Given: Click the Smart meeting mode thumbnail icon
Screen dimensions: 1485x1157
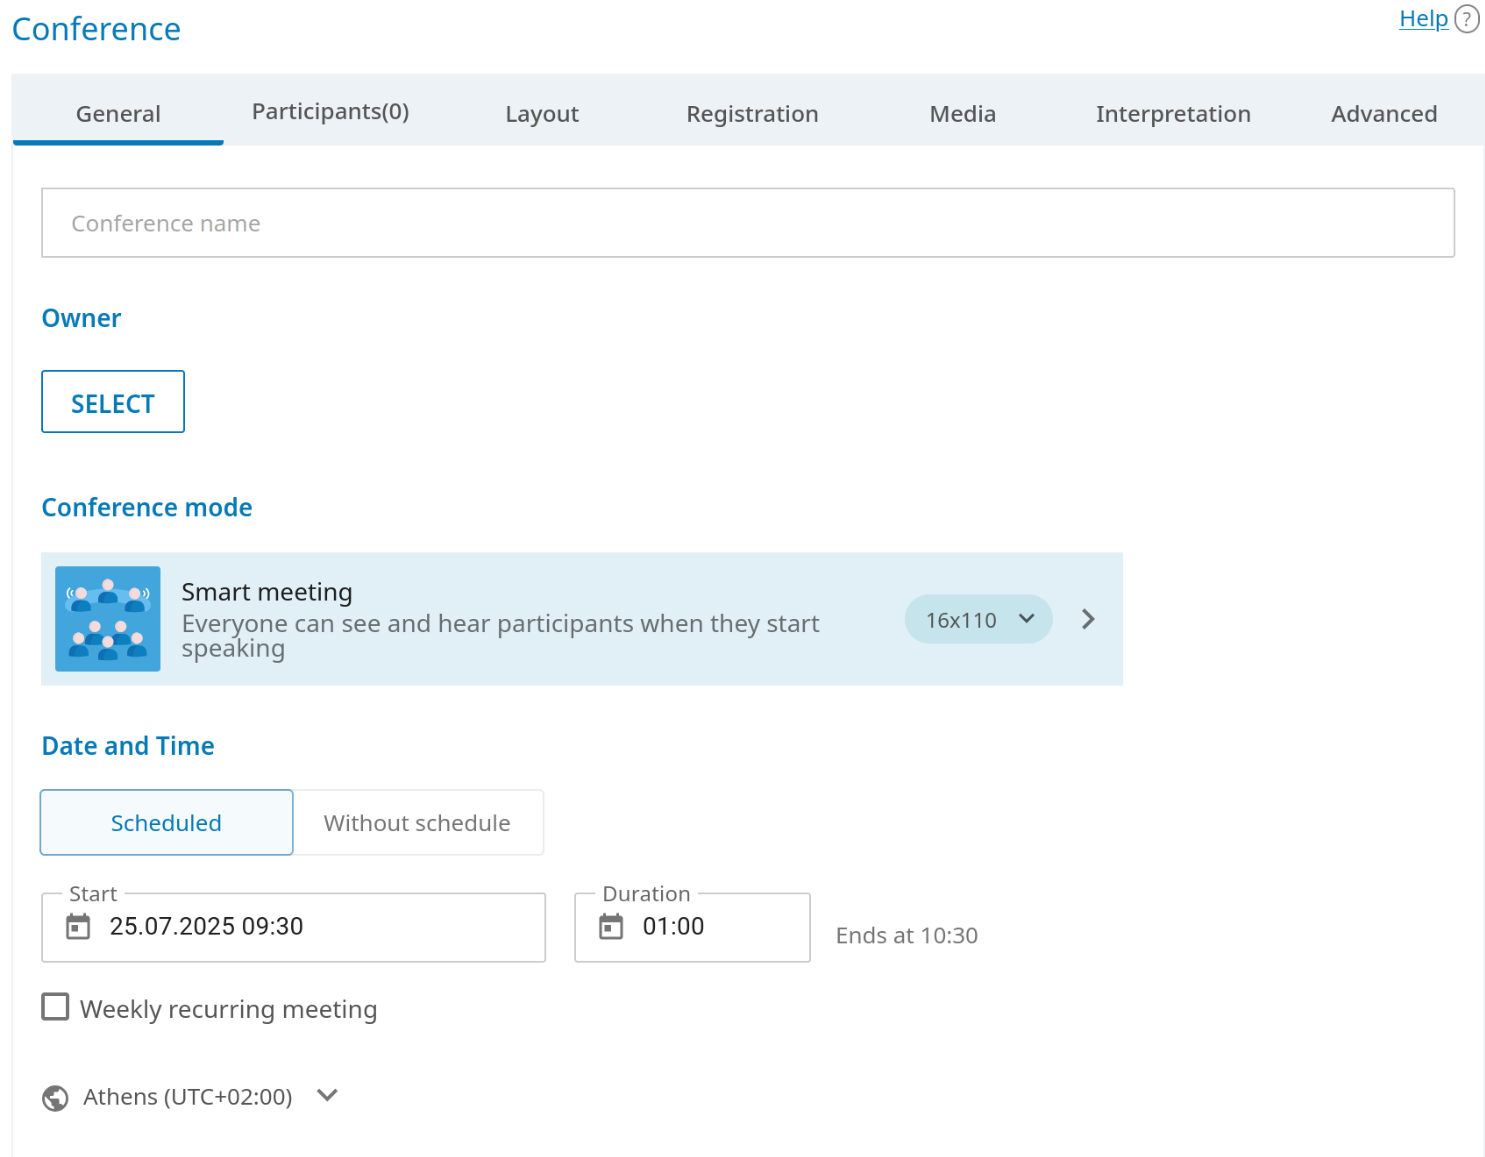Looking at the screenshot, I should click(x=108, y=619).
